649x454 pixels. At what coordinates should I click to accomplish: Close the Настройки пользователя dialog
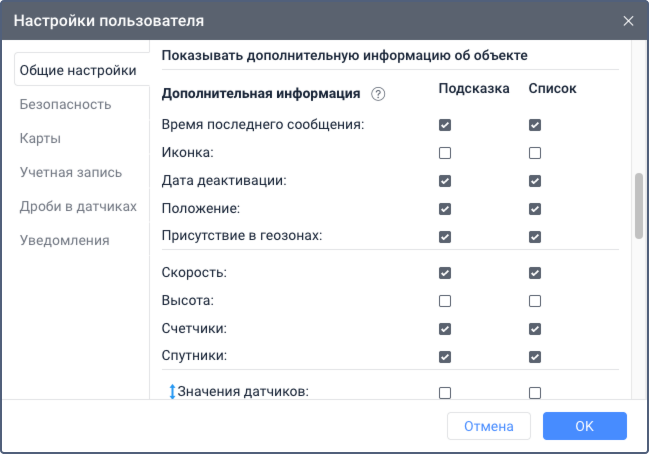pyautogui.click(x=628, y=20)
